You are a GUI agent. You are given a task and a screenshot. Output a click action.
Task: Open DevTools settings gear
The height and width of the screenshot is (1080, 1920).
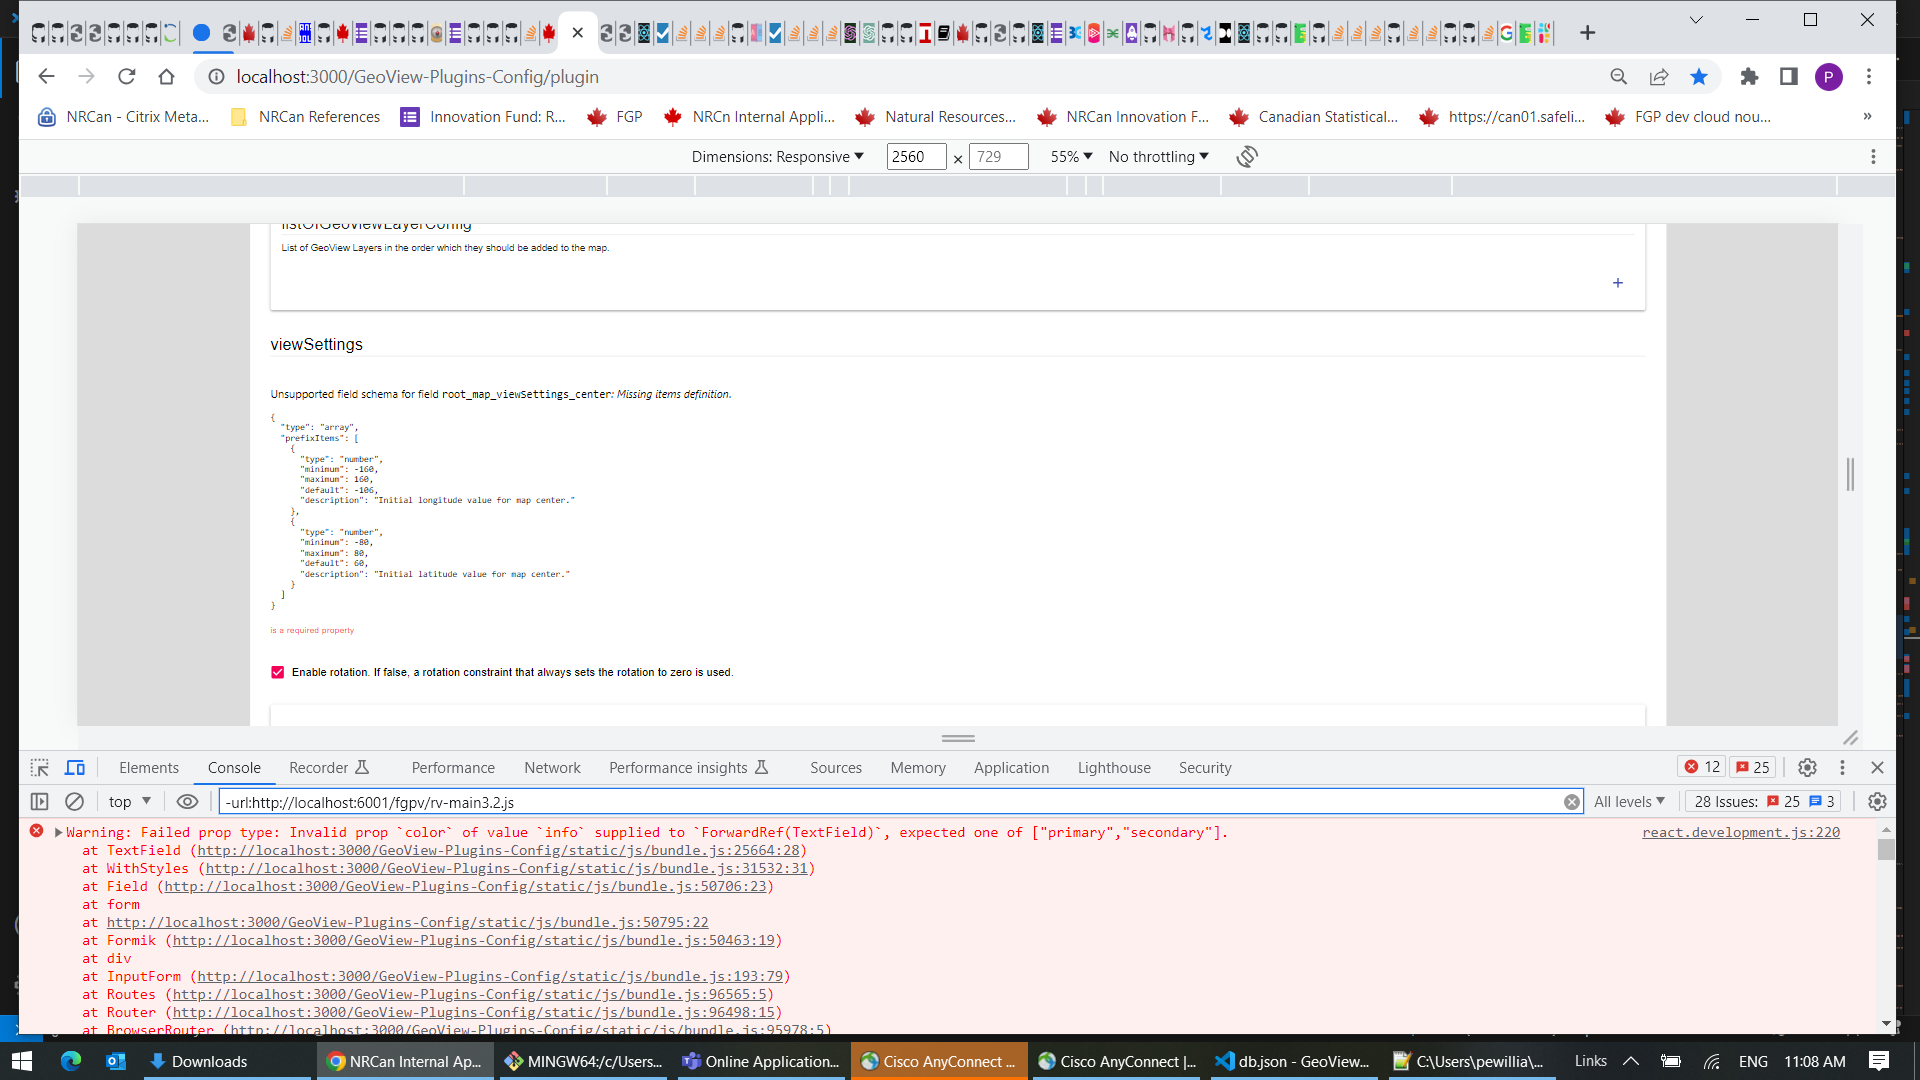coord(1806,767)
